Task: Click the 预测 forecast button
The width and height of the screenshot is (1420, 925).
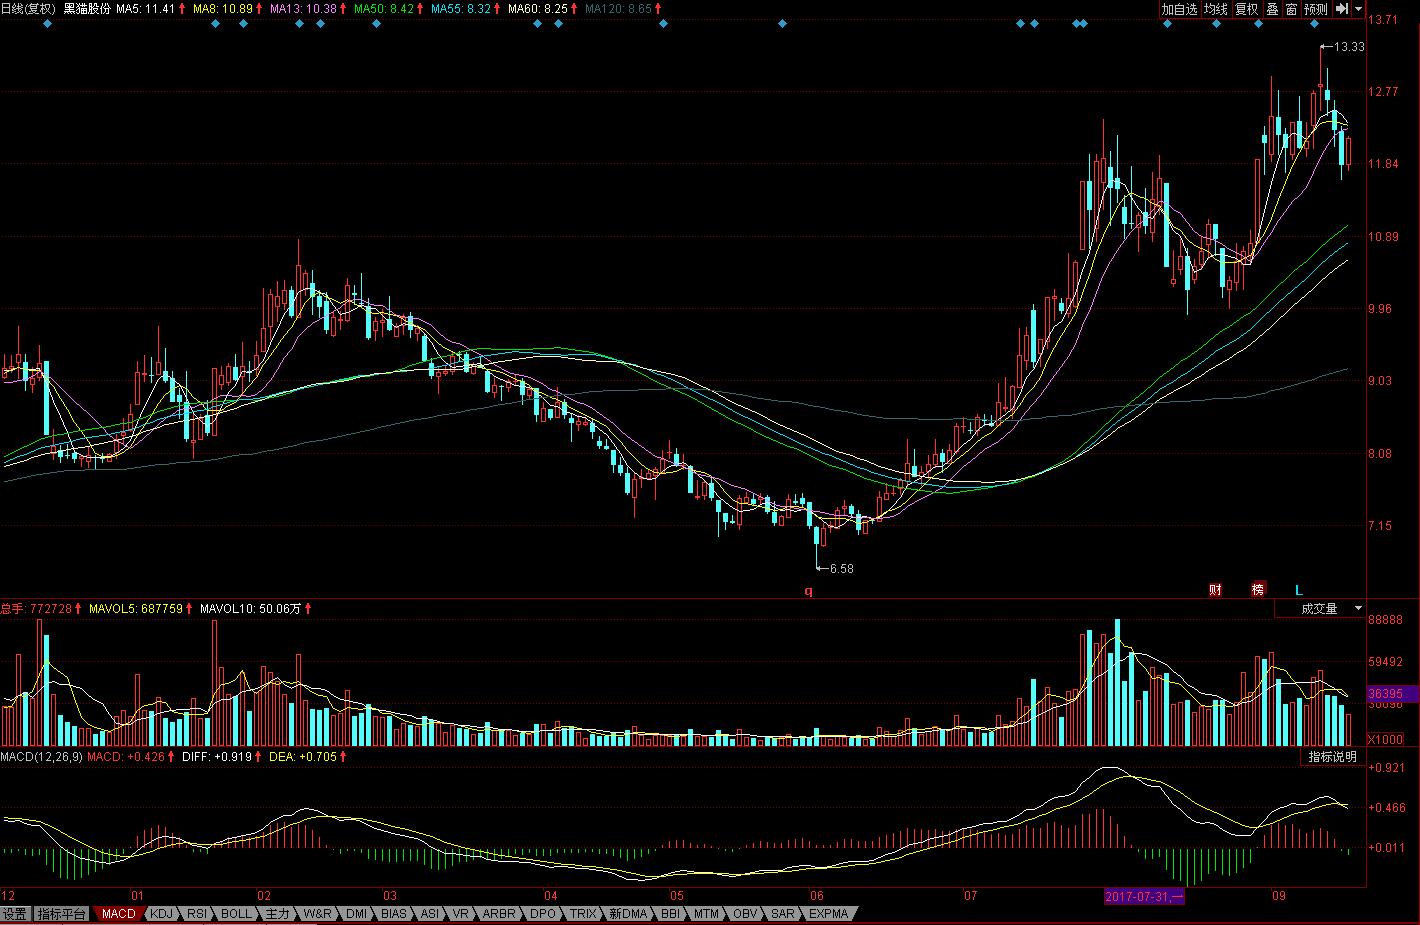Action: tap(1316, 9)
